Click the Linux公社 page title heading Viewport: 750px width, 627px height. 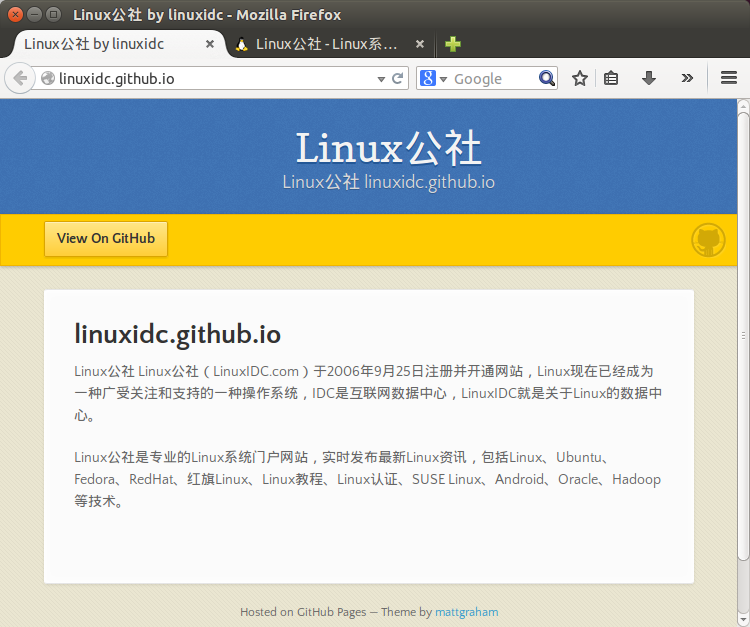coord(388,148)
